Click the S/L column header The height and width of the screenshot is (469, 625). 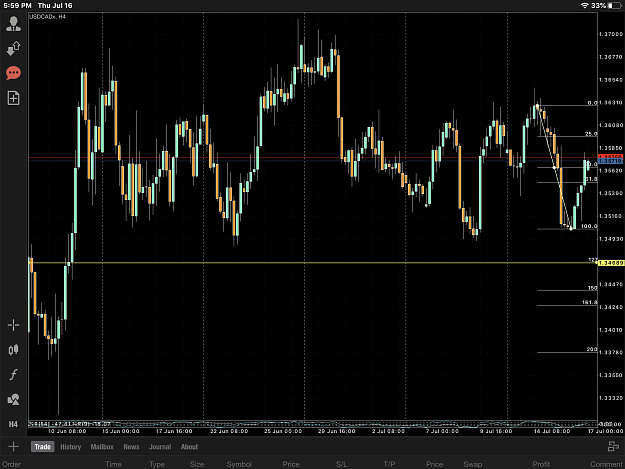pos(342,464)
